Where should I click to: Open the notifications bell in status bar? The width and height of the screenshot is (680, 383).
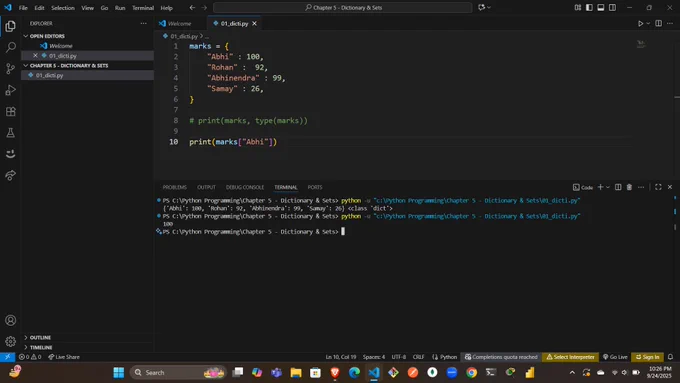point(670,357)
